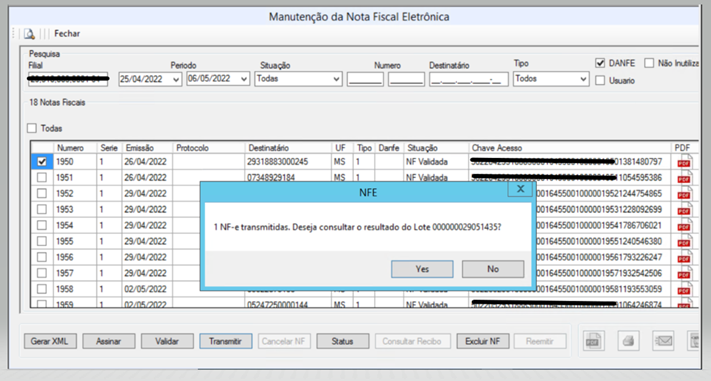Click the printer icon button
This screenshot has width=711, height=381.
tap(628, 341)
